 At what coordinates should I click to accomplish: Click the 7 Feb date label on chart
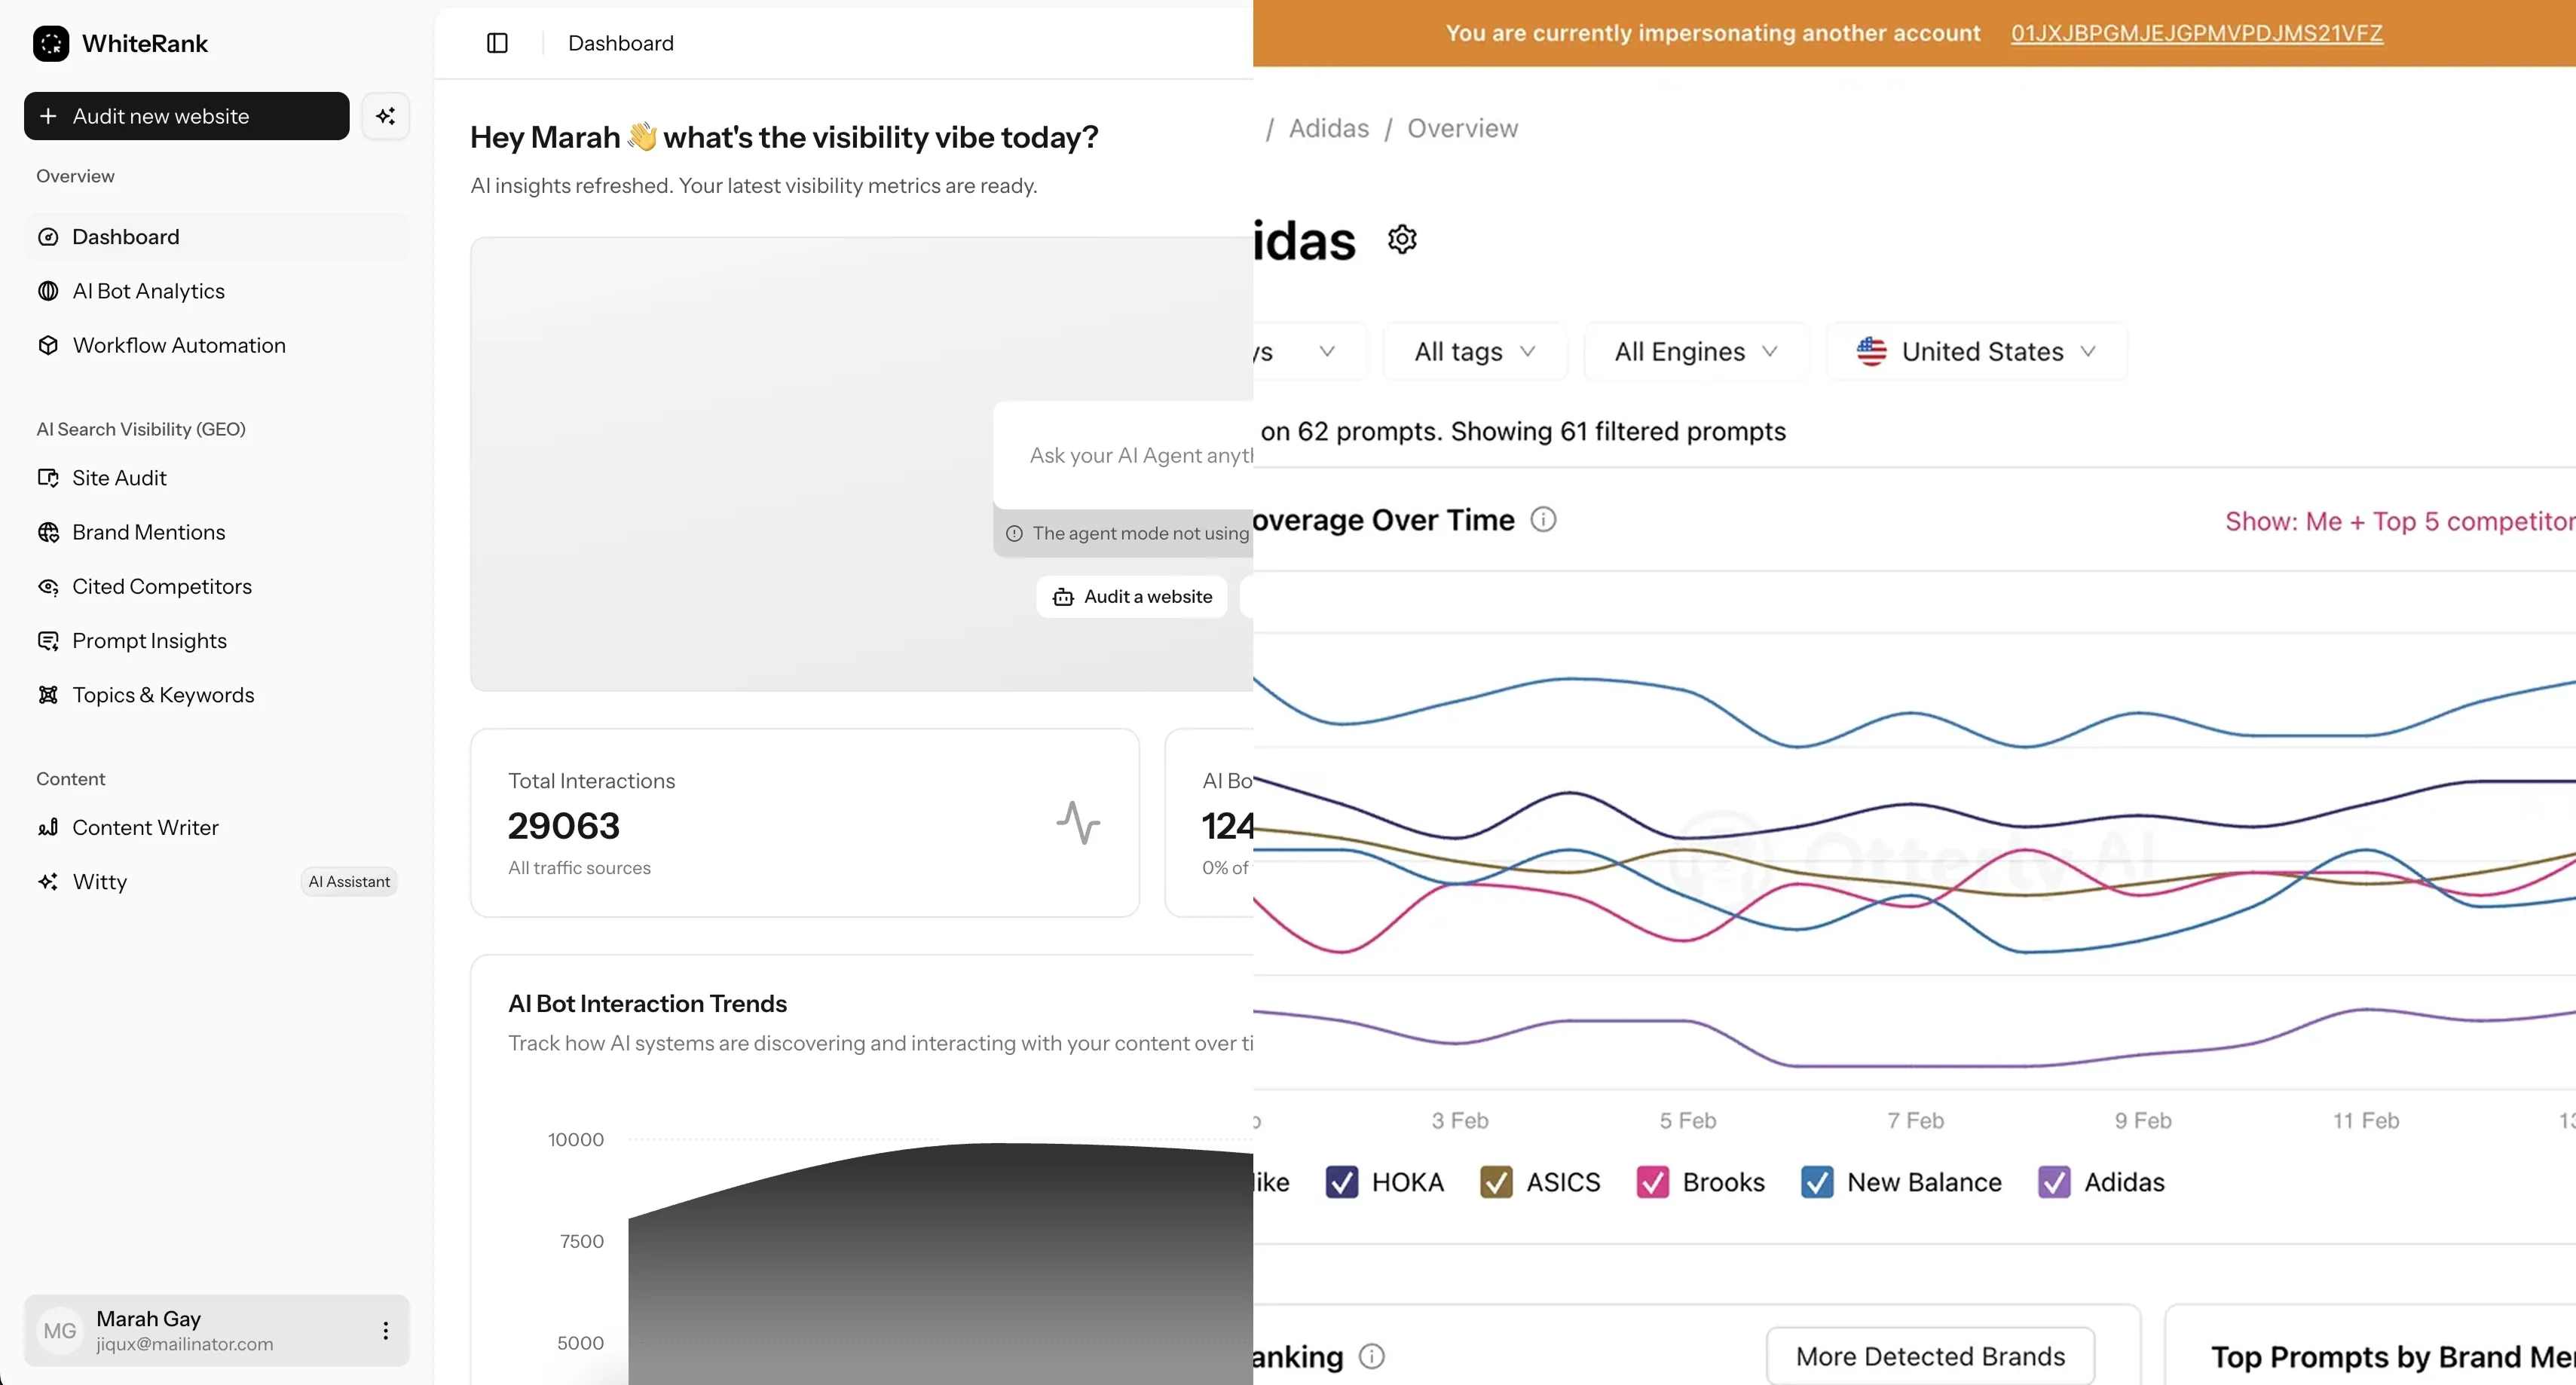1915,1120
